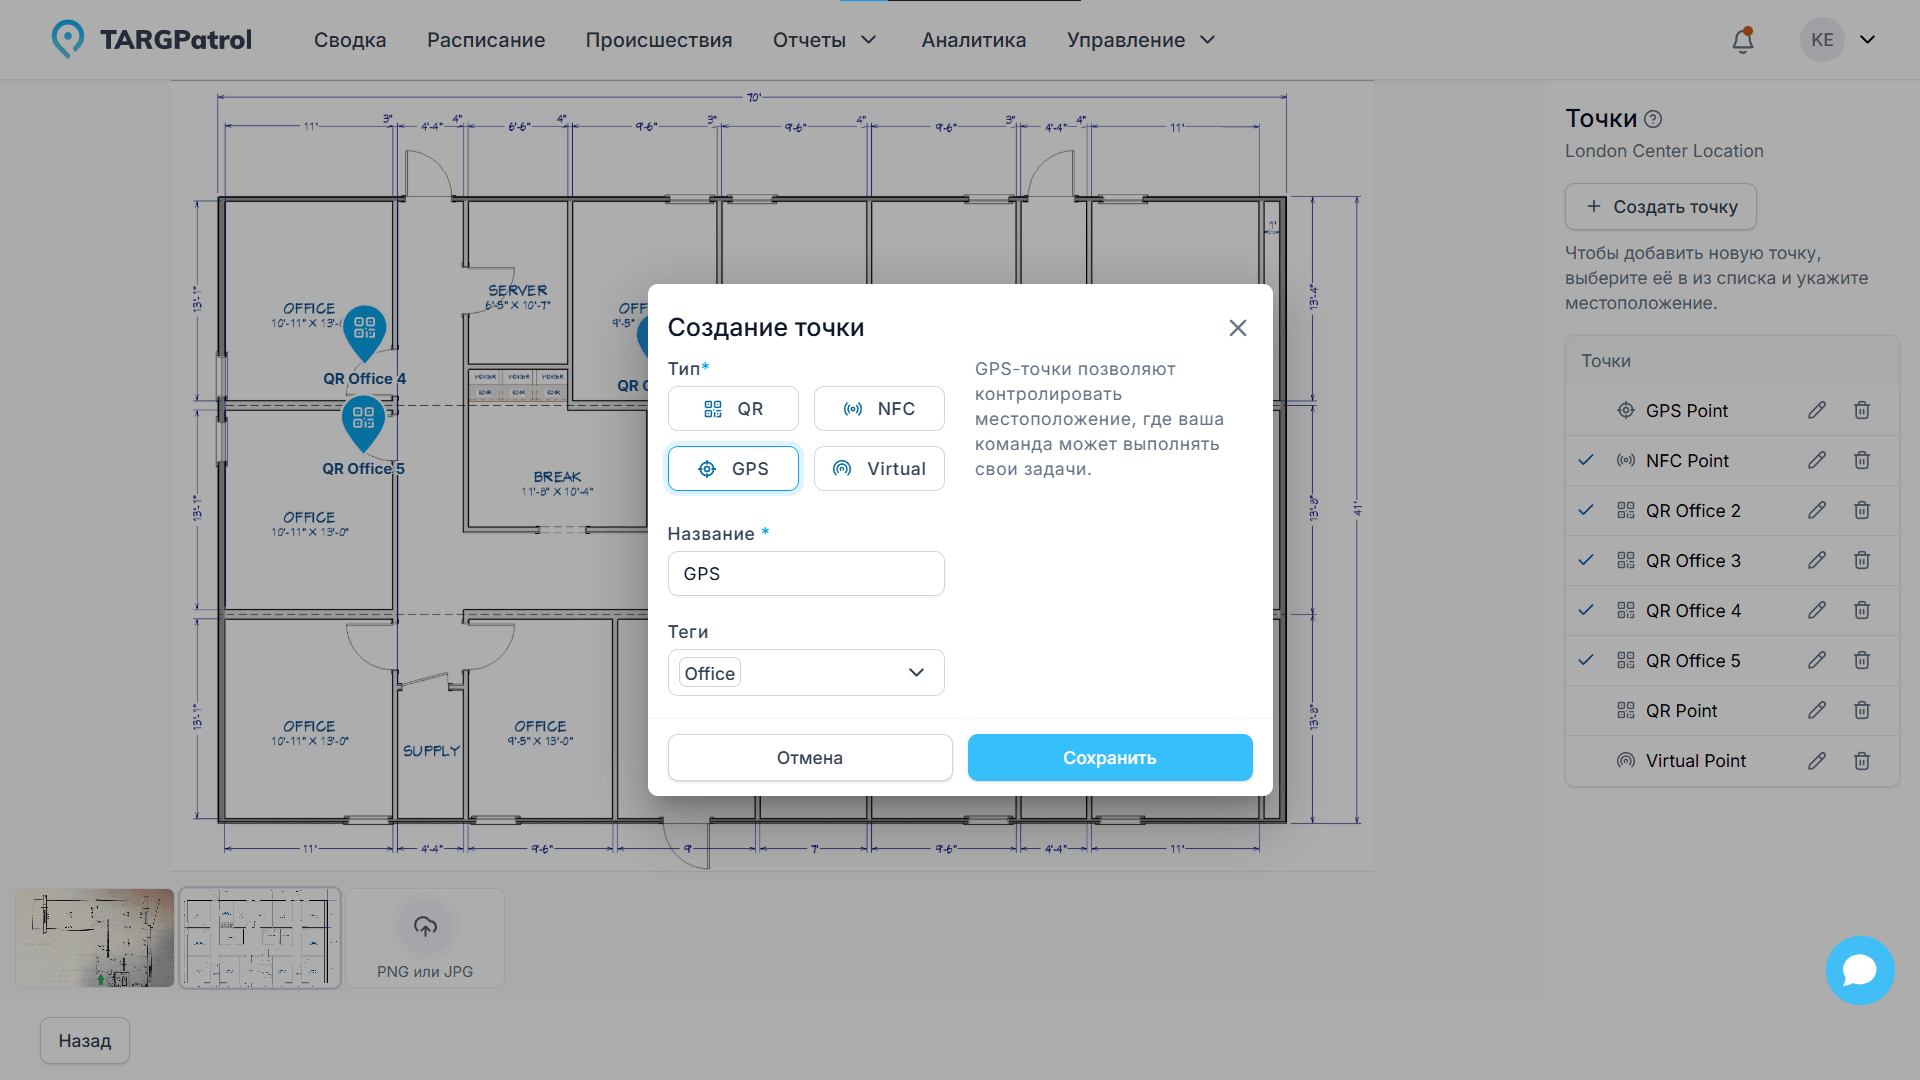Select the NFC point type
Viewport: 1920px width, 1080px height.
click(x=879, y=408)
